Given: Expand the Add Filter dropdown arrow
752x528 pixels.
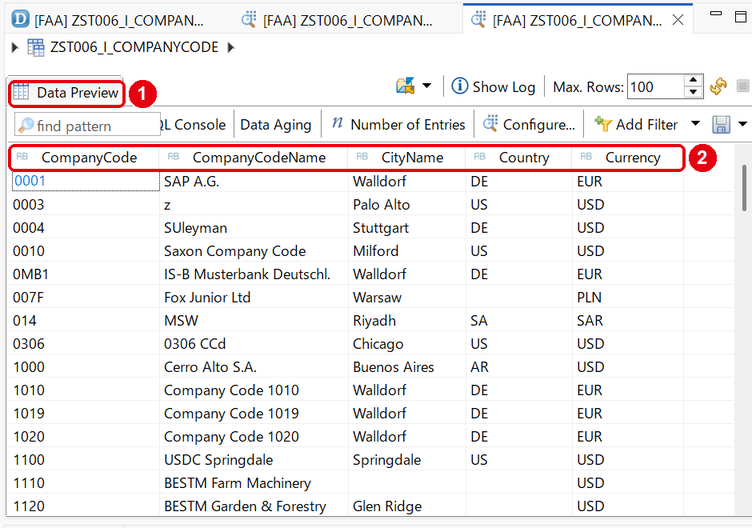Looking at the screenshot, I should click(x=695, y=124).
